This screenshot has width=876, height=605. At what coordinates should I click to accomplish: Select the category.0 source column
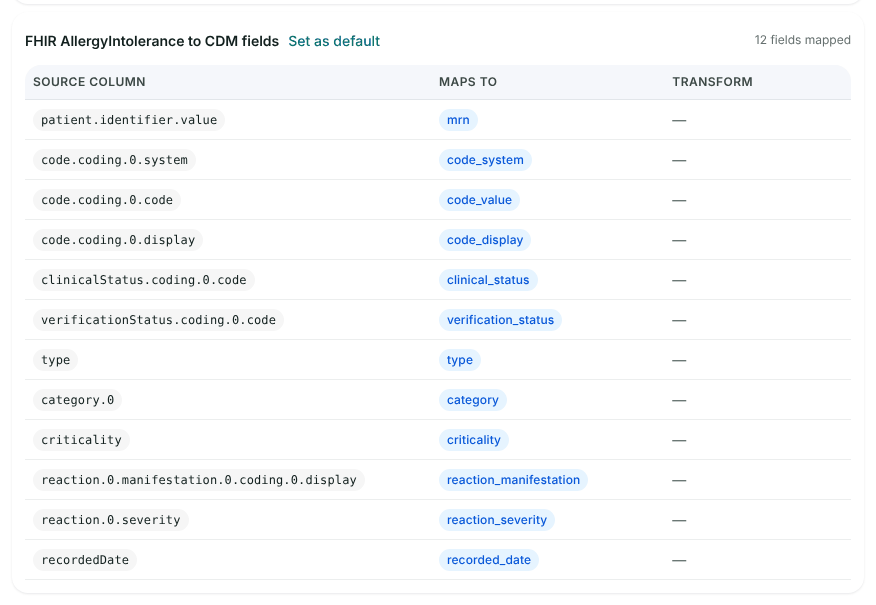(78, 400)
